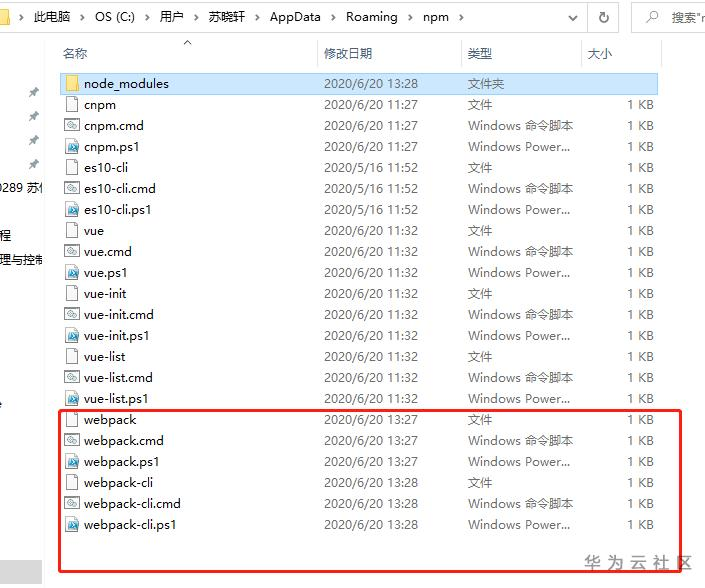
Task: Click the webpack.cmd script icon
Action: [72, 440]
